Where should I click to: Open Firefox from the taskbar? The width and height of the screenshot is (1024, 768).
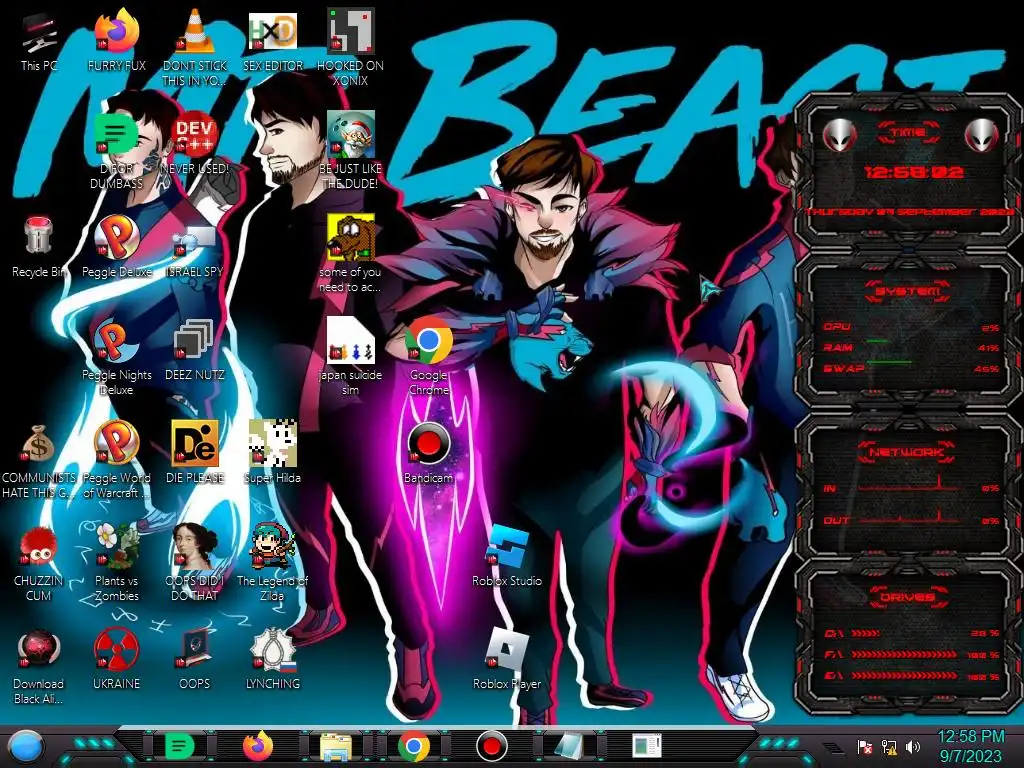[x=258, y=746]
